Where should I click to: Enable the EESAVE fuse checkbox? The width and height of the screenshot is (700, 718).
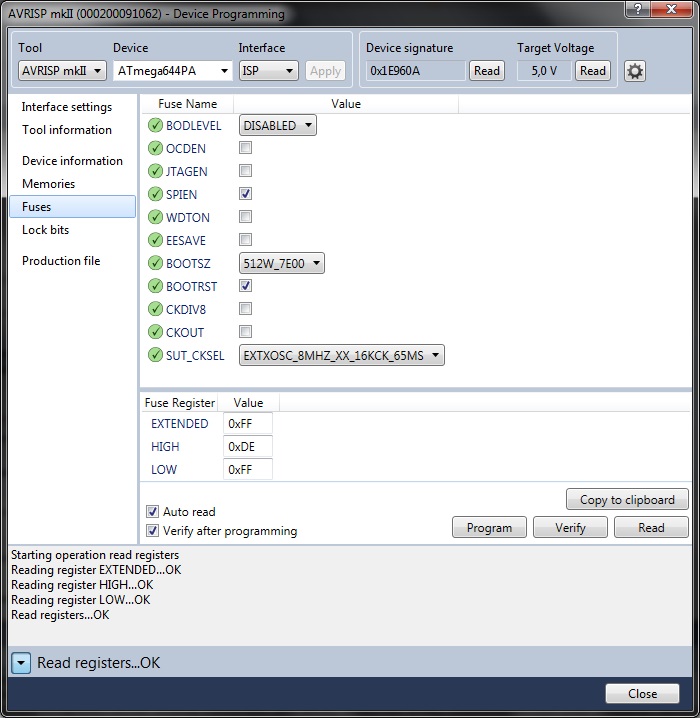pyautogui.click(x=245, y=239)
